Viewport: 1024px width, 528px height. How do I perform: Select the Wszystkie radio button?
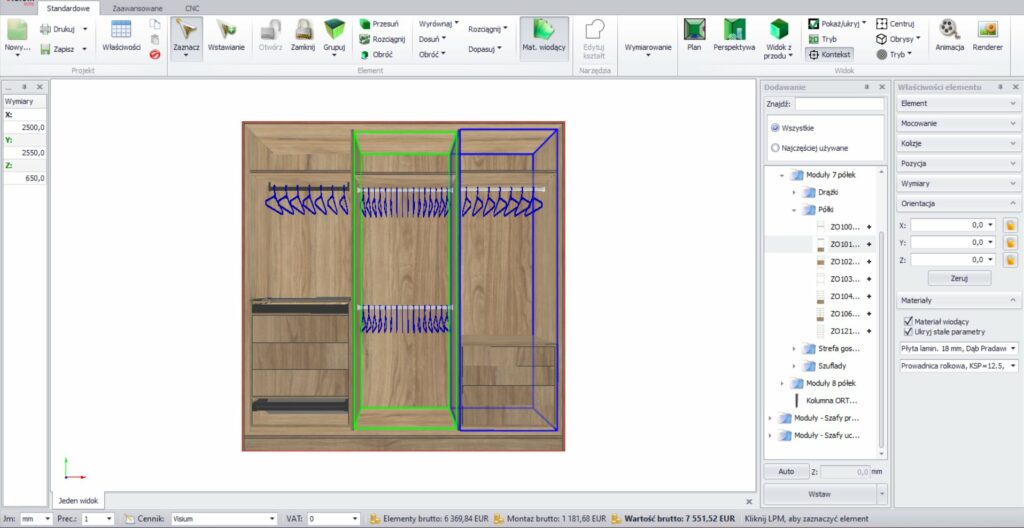pyautogui.click(x=775, y=128)
